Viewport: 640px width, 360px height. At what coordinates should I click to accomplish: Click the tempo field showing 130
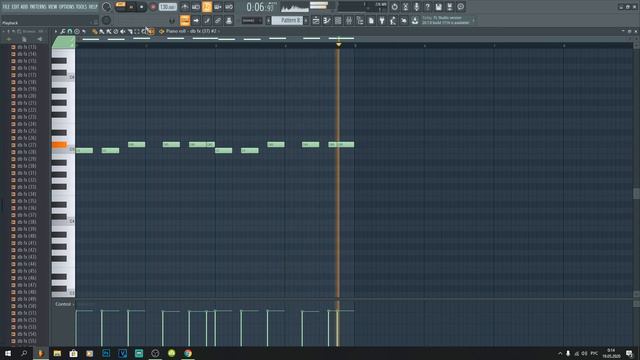click(167, 7)
